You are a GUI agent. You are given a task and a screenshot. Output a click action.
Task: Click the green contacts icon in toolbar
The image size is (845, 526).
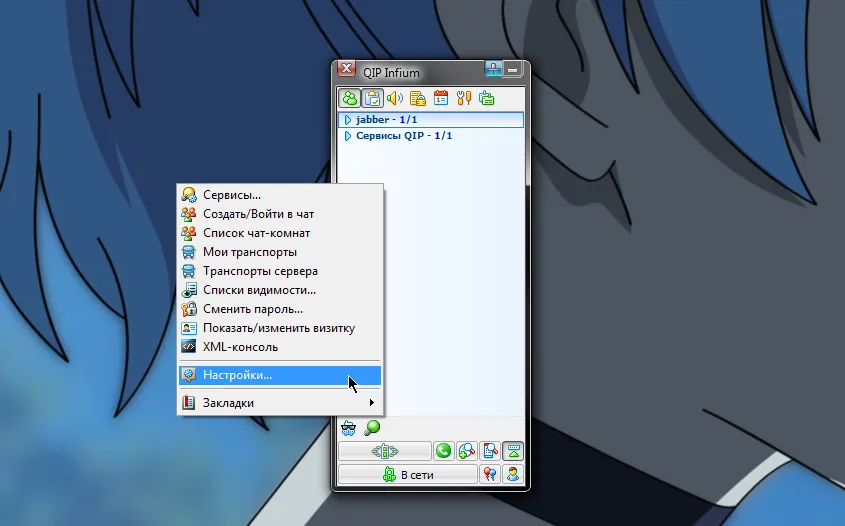point(350,98)
